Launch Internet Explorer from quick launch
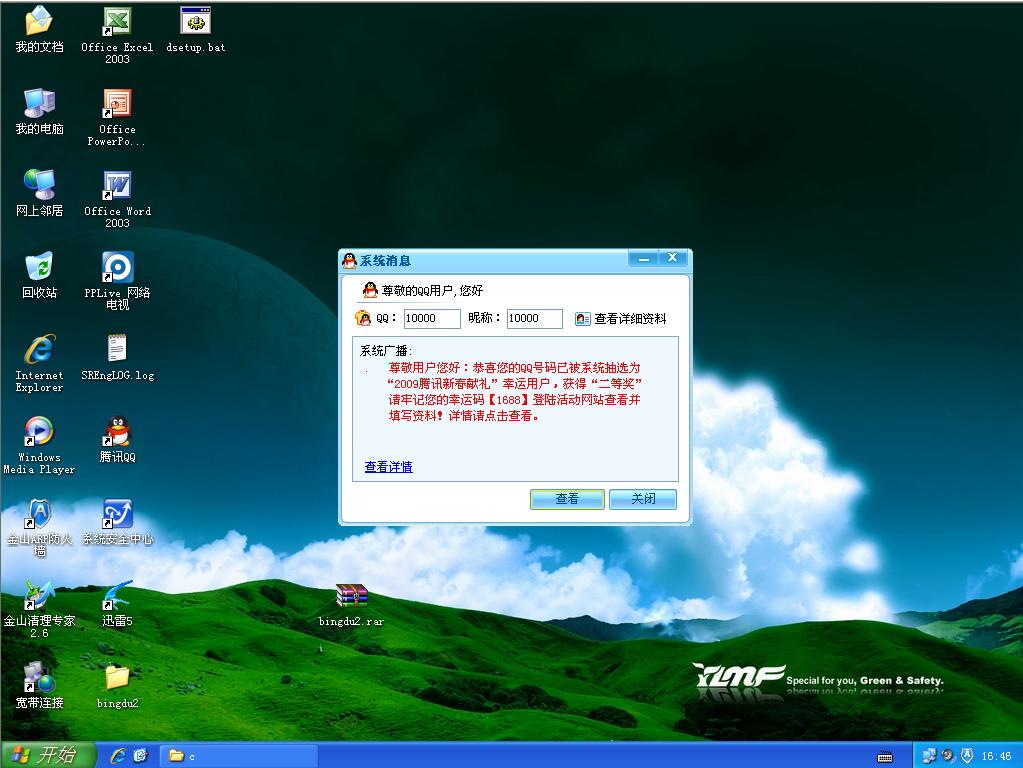Screen dimensions: 1023x768 [118, 756]
